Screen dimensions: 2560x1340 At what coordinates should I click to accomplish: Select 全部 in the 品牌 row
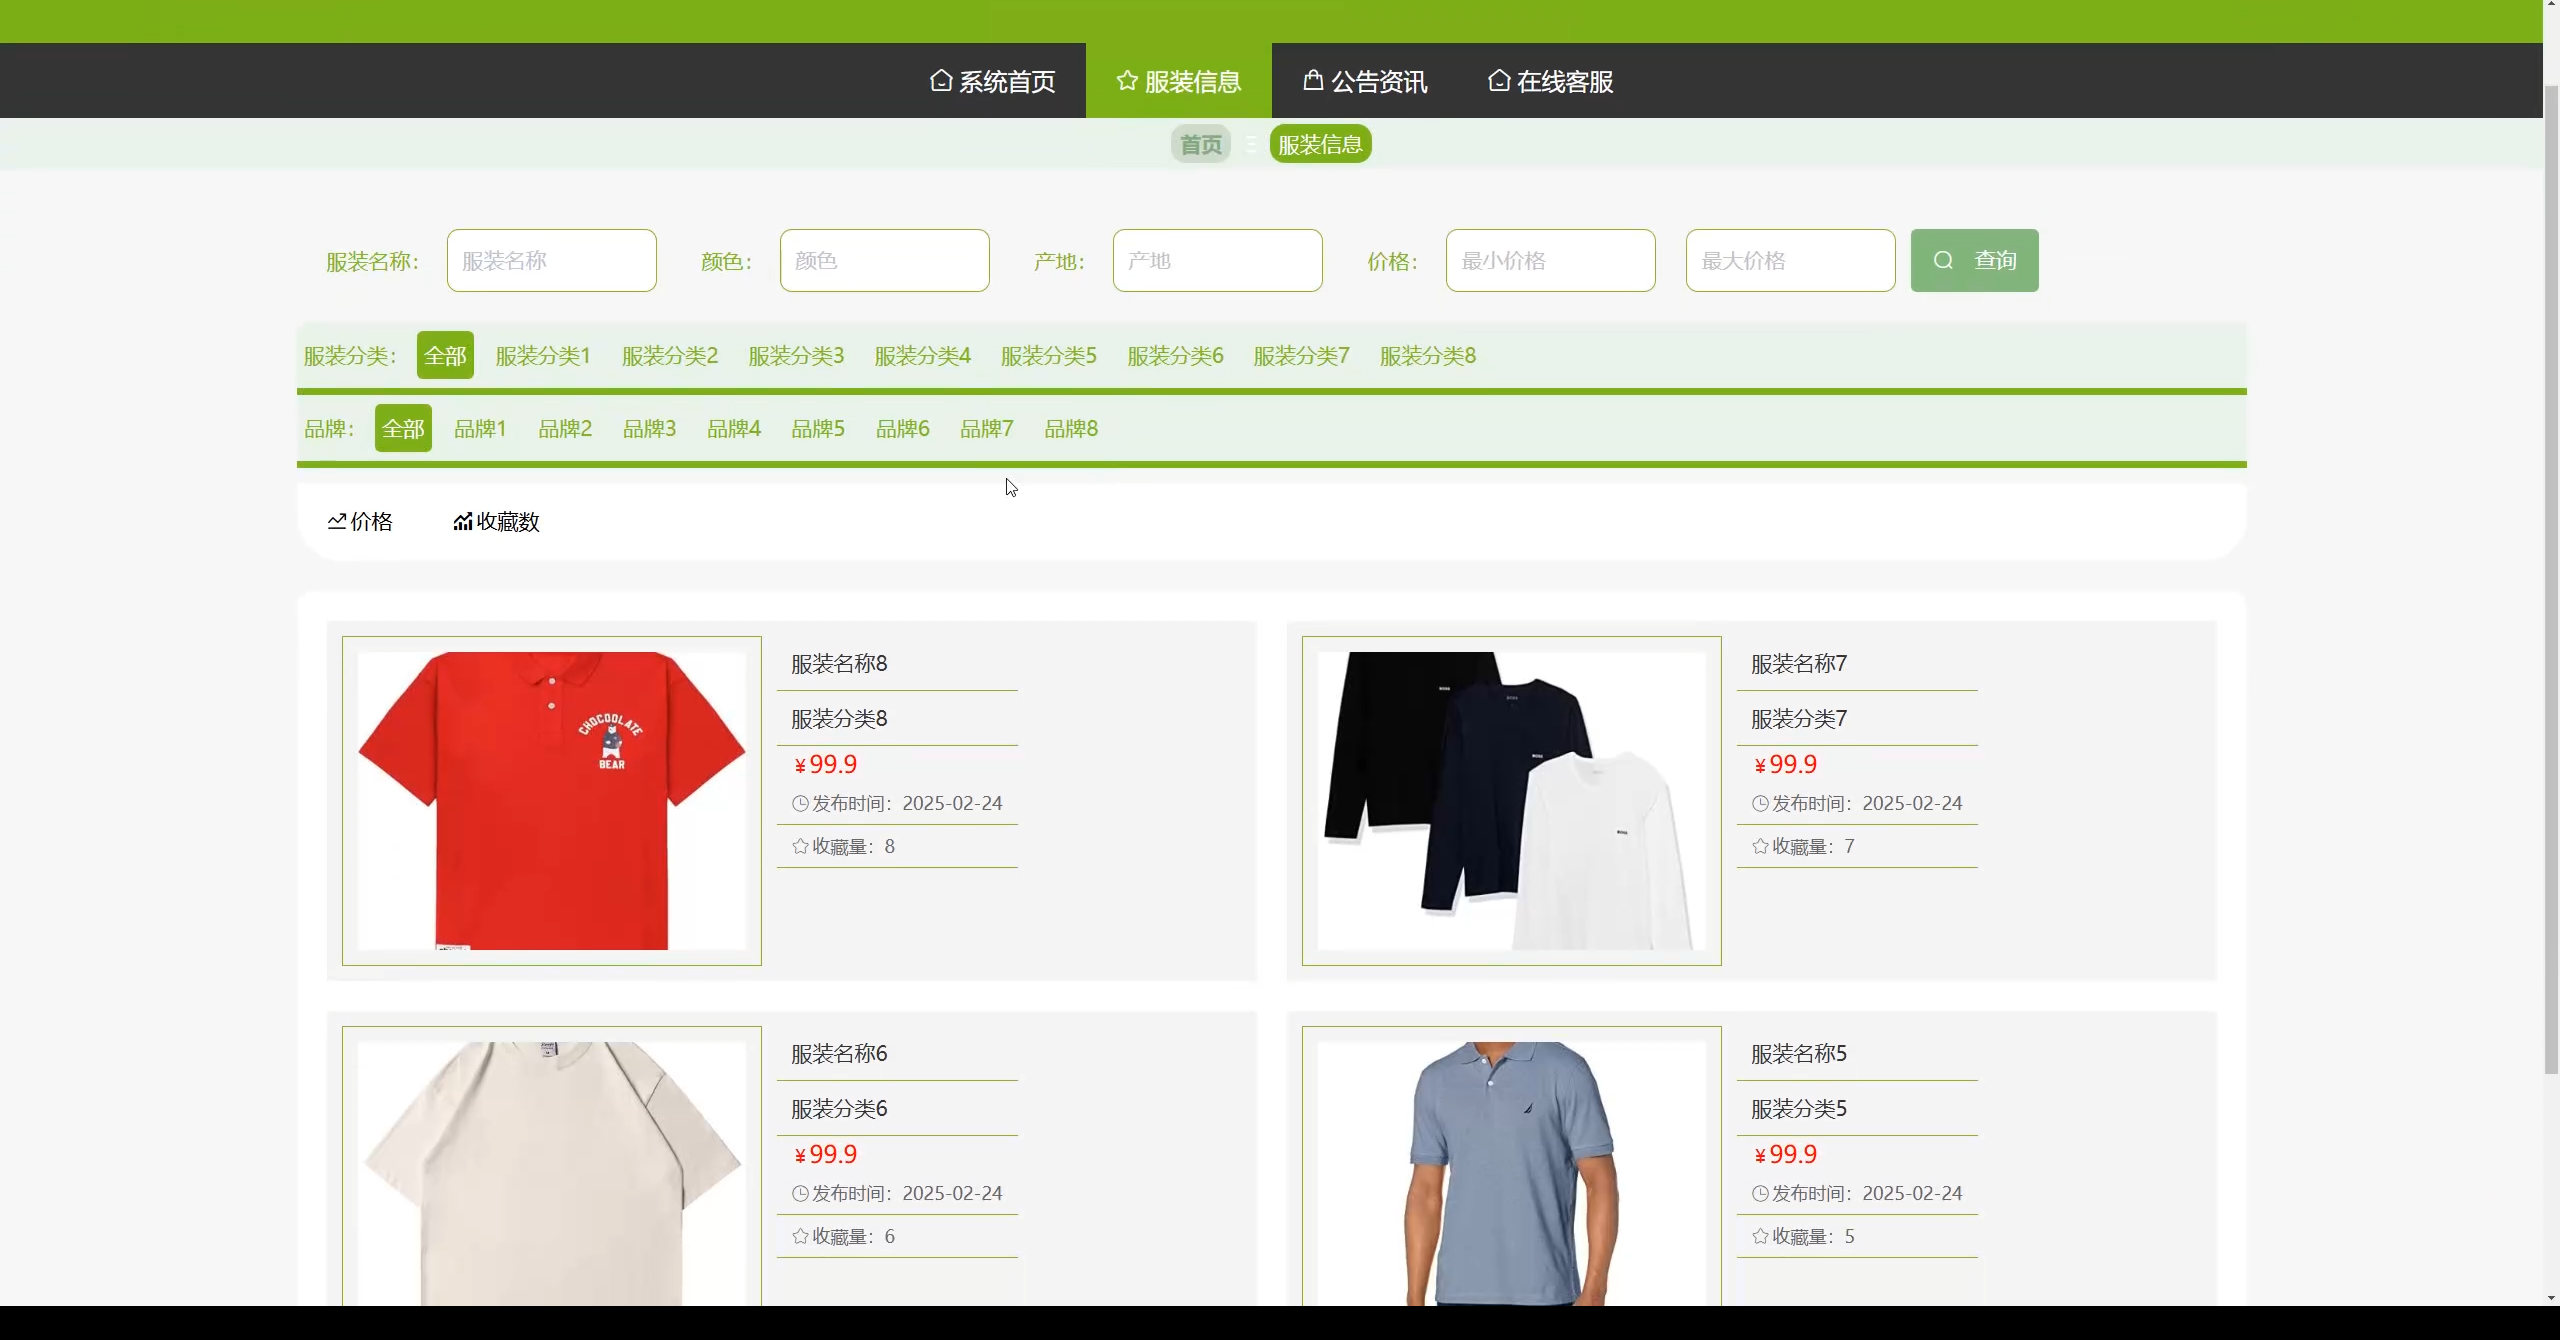pos(403,429)
